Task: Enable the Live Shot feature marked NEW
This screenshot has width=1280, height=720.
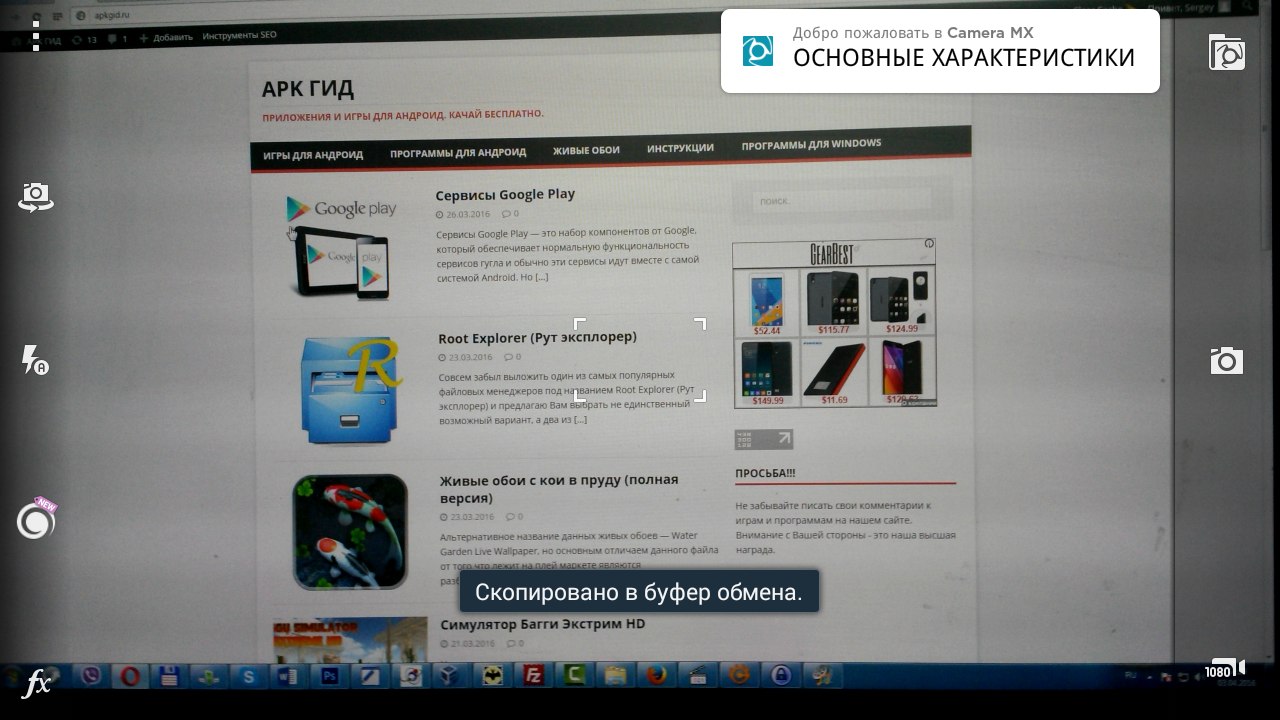Action: (x=36, y=520)
